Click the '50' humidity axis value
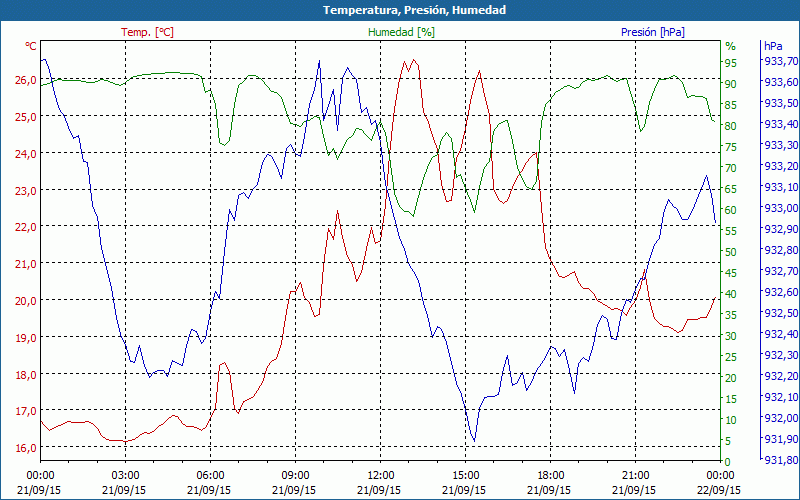Image resolution: width=800 pixels, height=500 pixels. coord(731,252)
